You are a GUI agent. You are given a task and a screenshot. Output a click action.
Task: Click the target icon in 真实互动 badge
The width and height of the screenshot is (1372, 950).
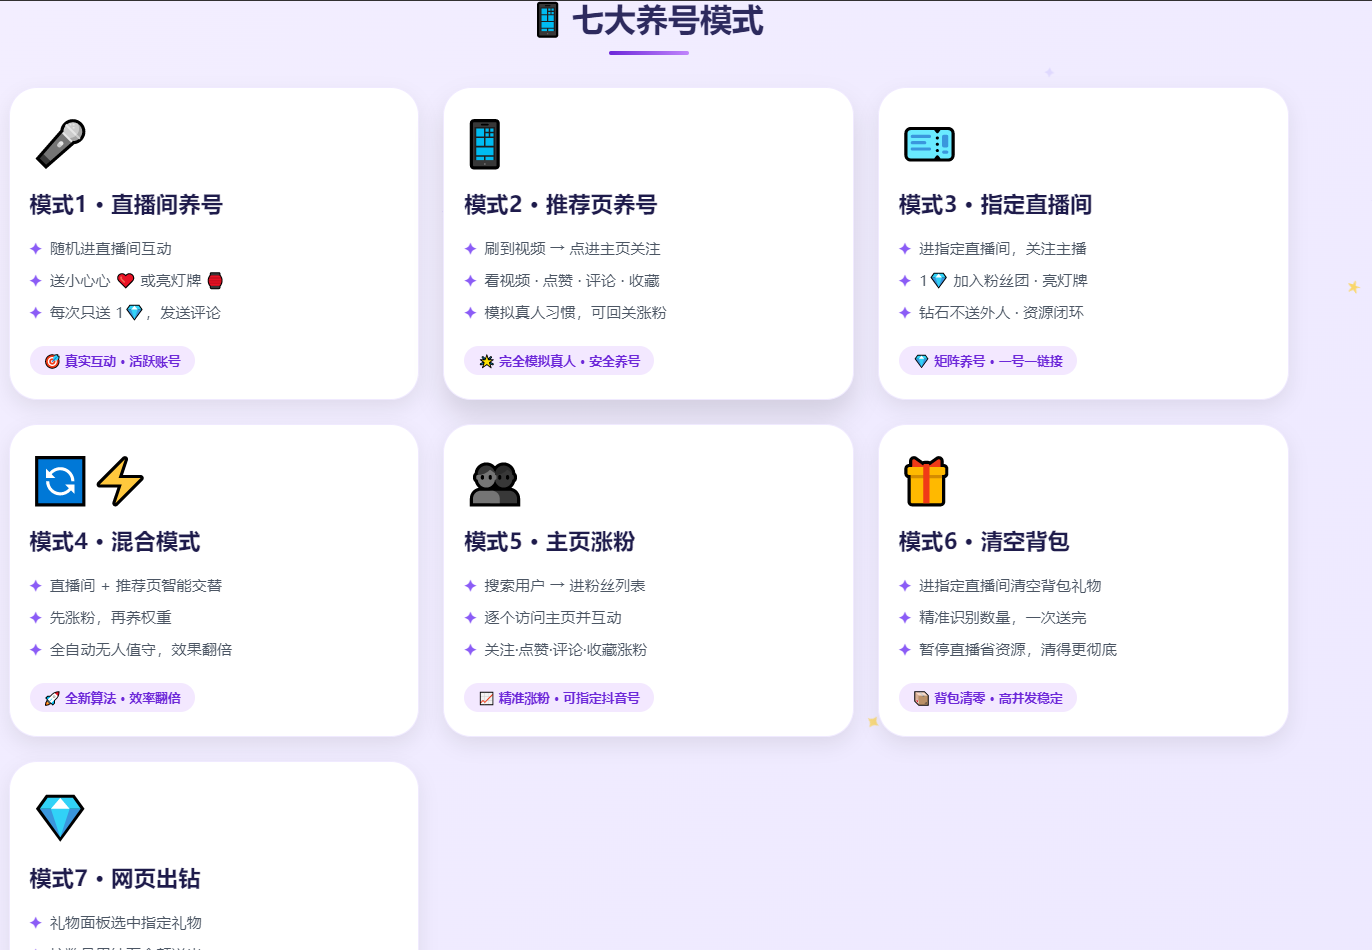tap(52, 361)
